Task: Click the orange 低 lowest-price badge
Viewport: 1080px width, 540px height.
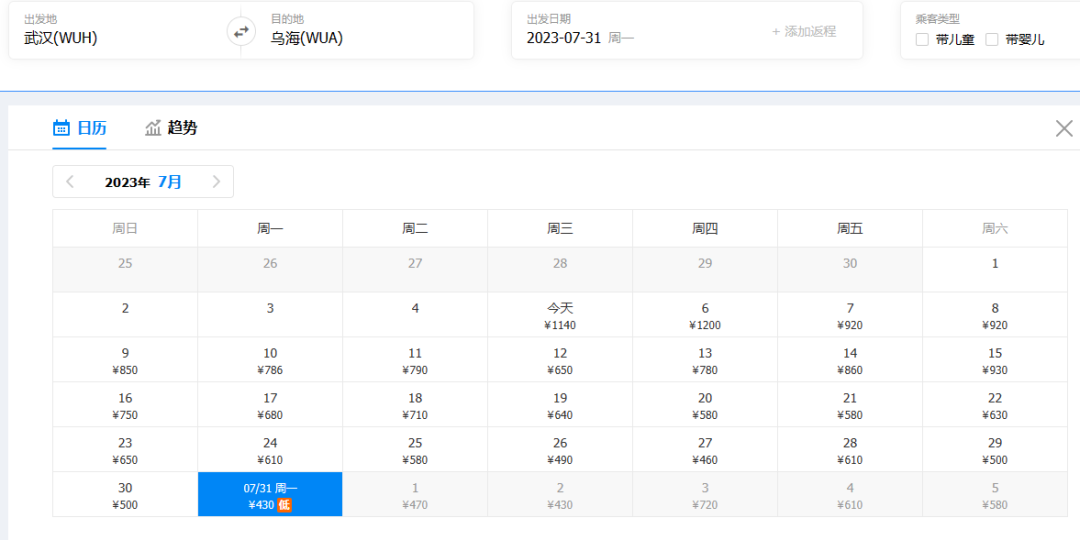Action: click(x=284, y=505)
